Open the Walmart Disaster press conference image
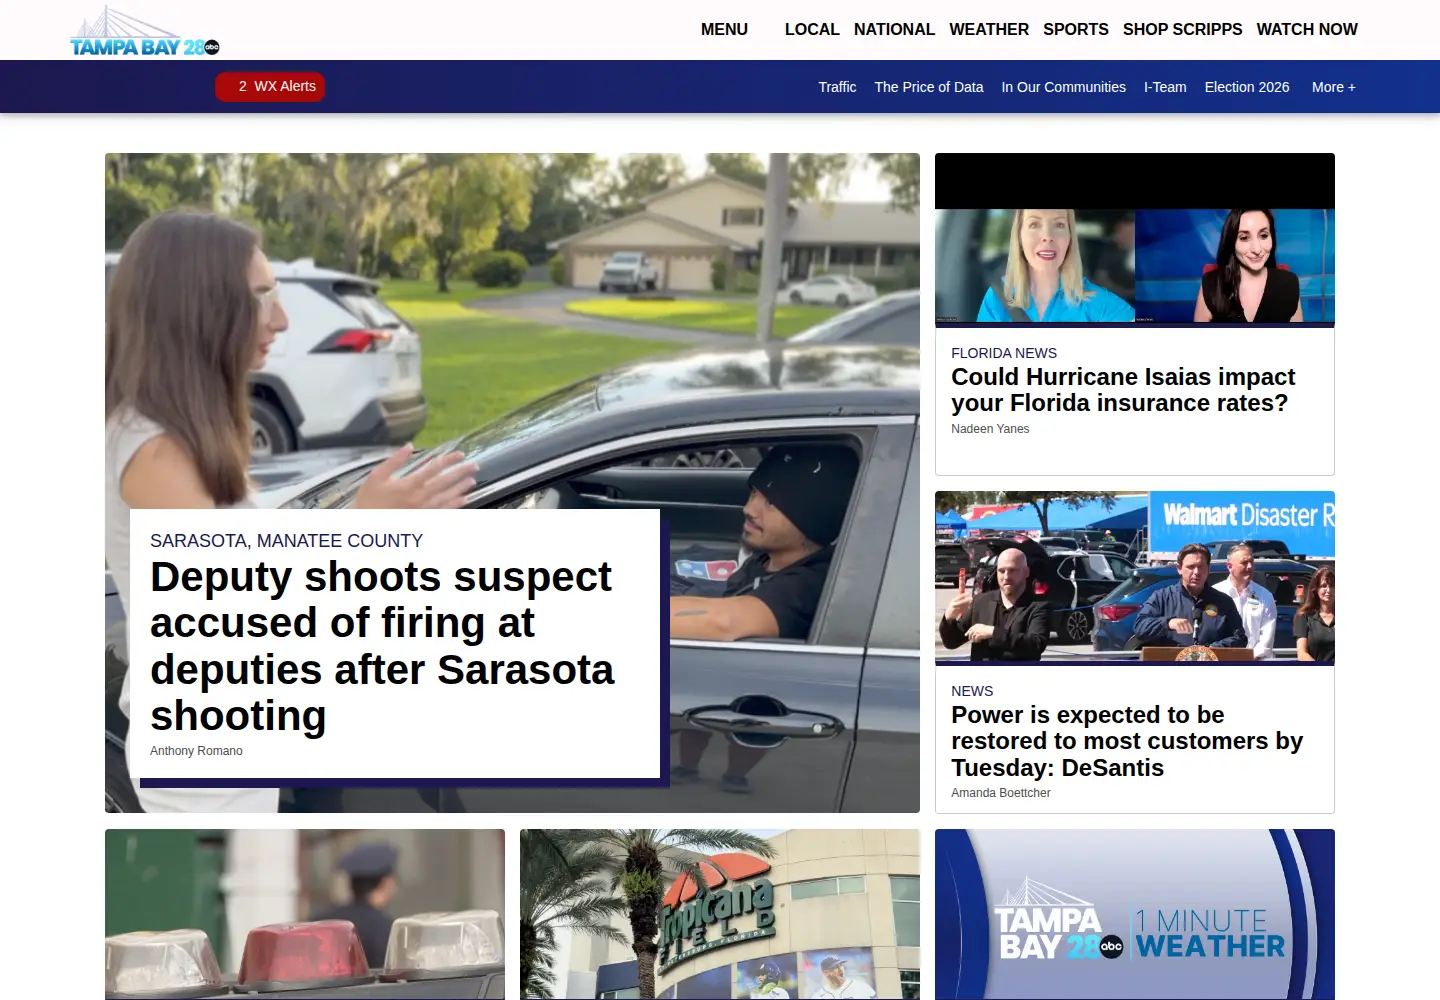The height and width of the screenshot is (1000, 1440). pos(1135,577)
